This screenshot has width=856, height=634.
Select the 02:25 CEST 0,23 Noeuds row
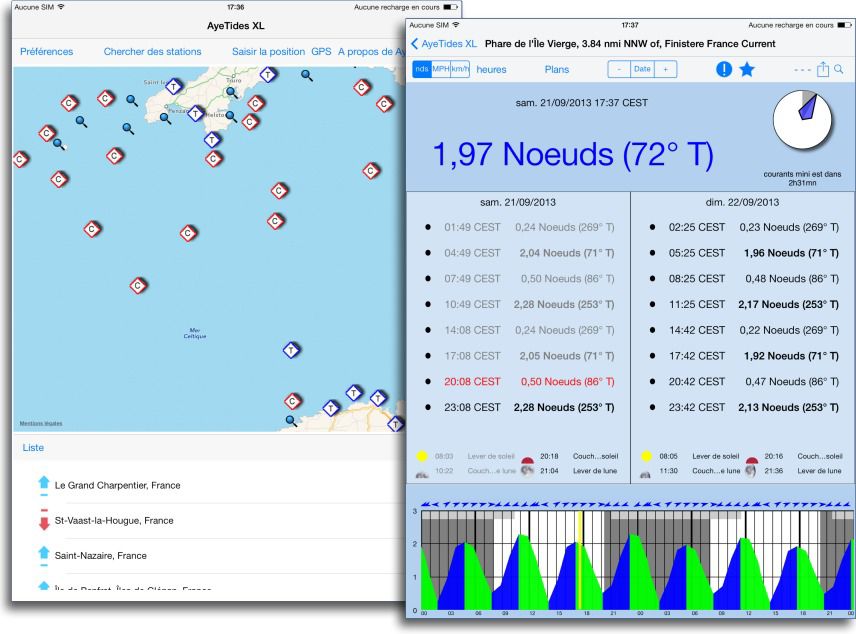click(x=744, y=227)
